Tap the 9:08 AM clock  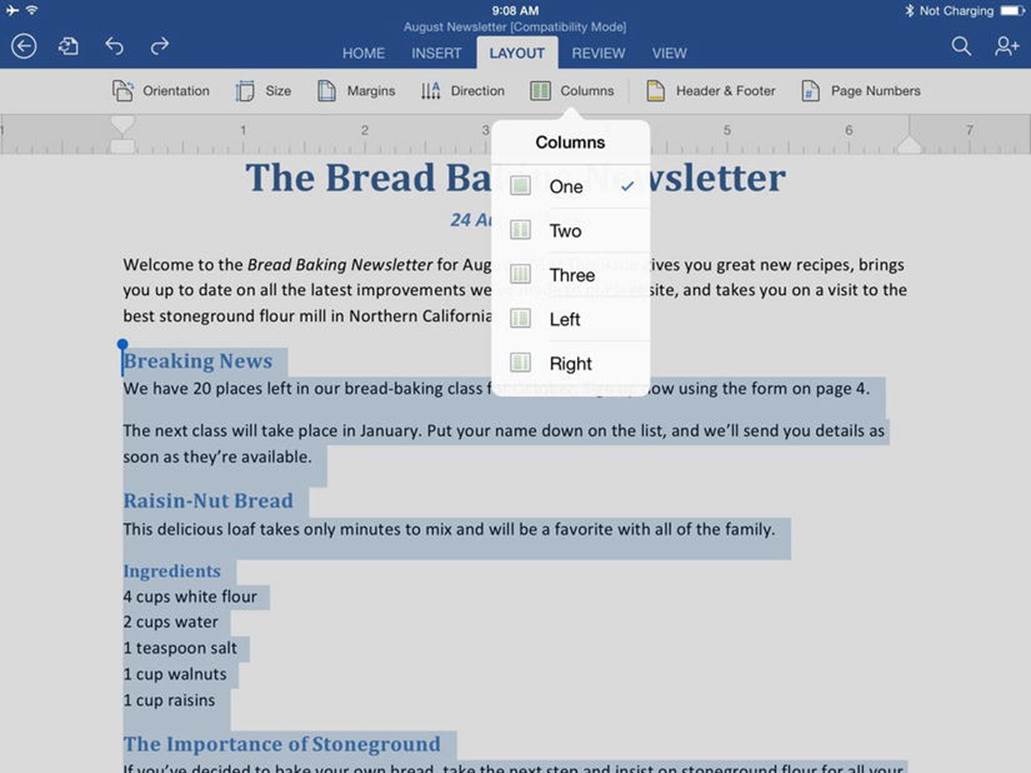click(x=516, y=11)
